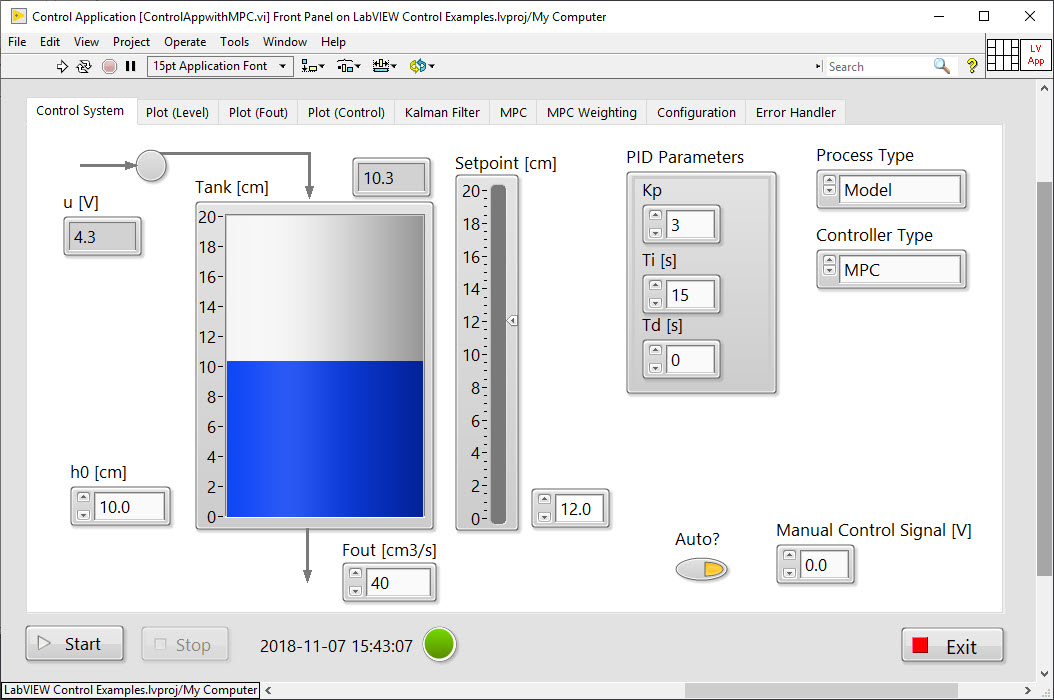Image resolution: width=1054 pixels, height=700 pixels.
Task: Open the Resize Objects toolbar menu
Action: point(384,66)
